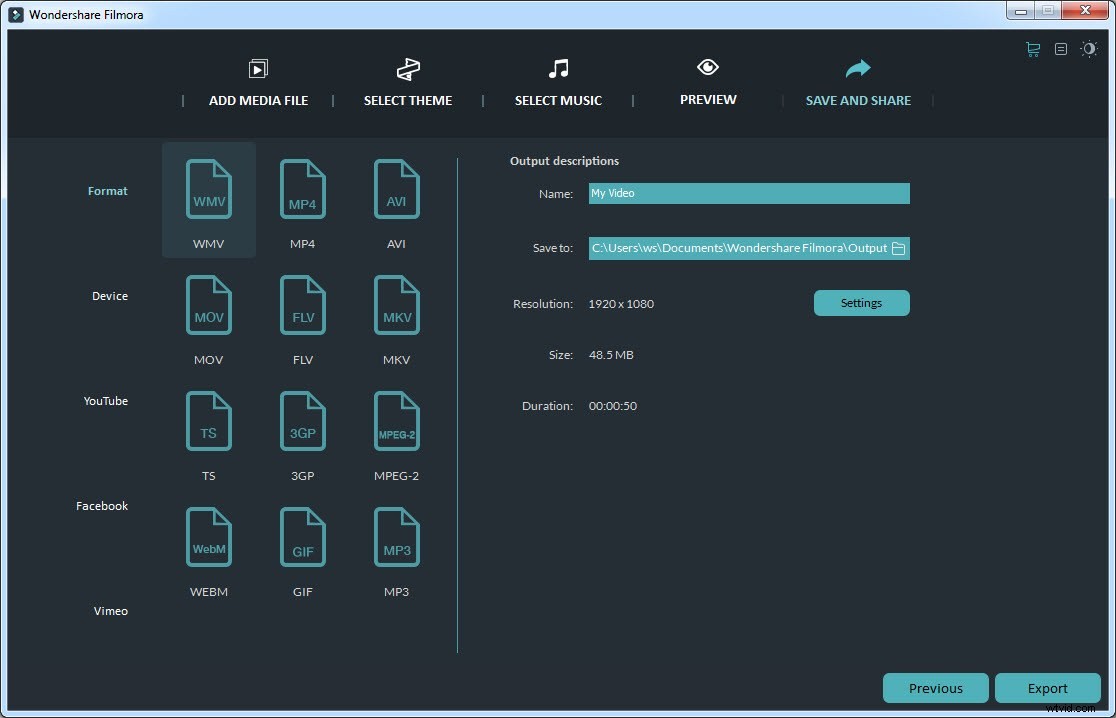Expand the menu list icon near the cart
The height and width of the screenshot is (718, 1116).
point(1060,48)
